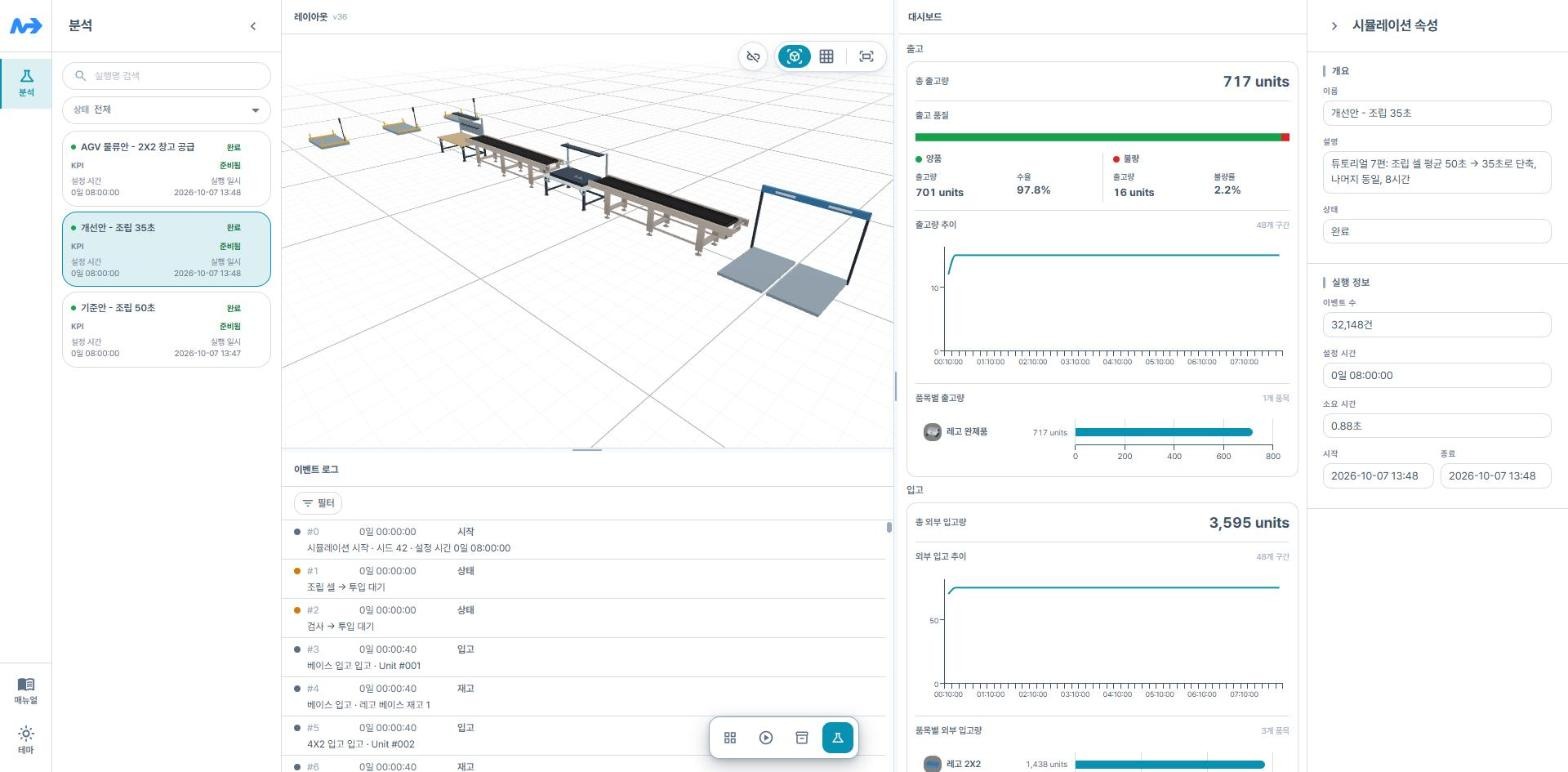
Task: Select the flask analysis icon in bottom toolbar
Action: pyautogui.click(x=837, y=738)
